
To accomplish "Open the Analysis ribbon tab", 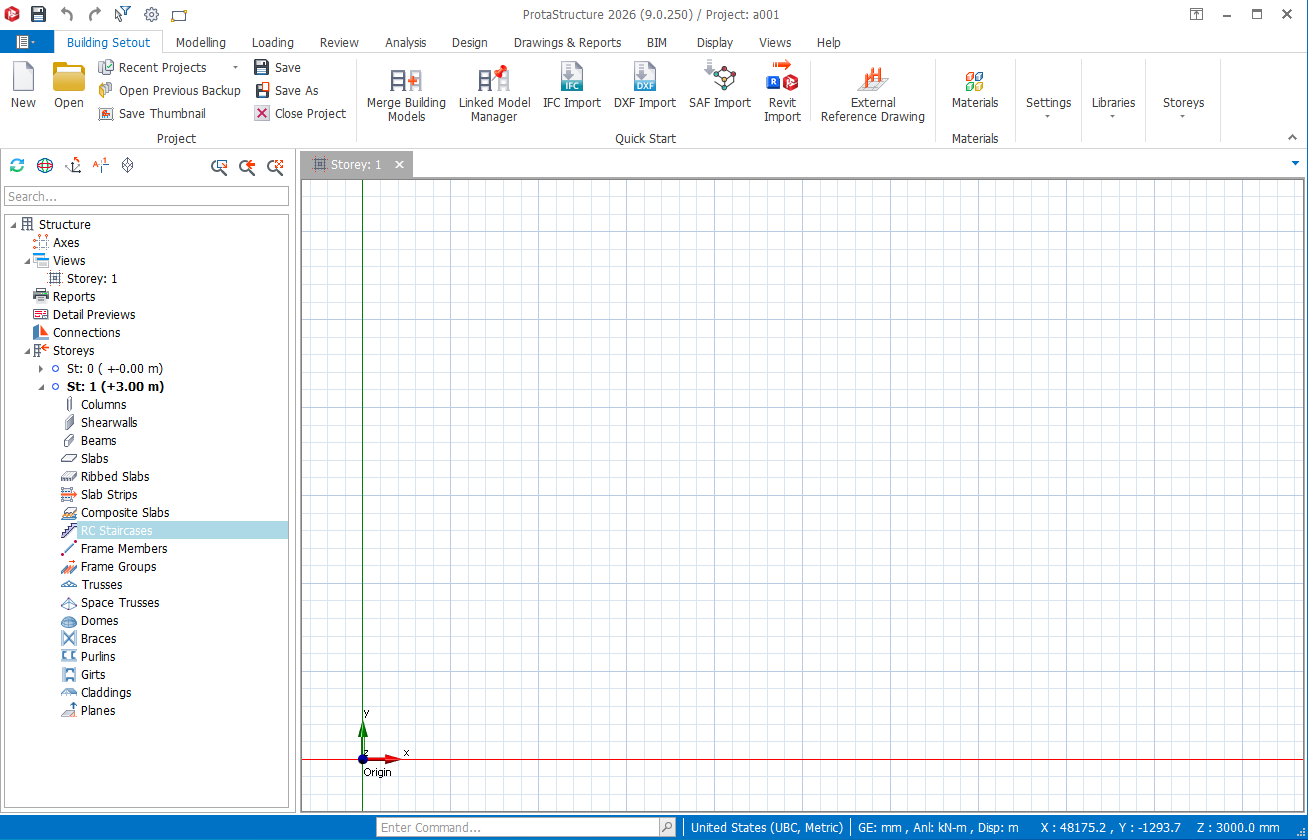I will pos(405,43).
